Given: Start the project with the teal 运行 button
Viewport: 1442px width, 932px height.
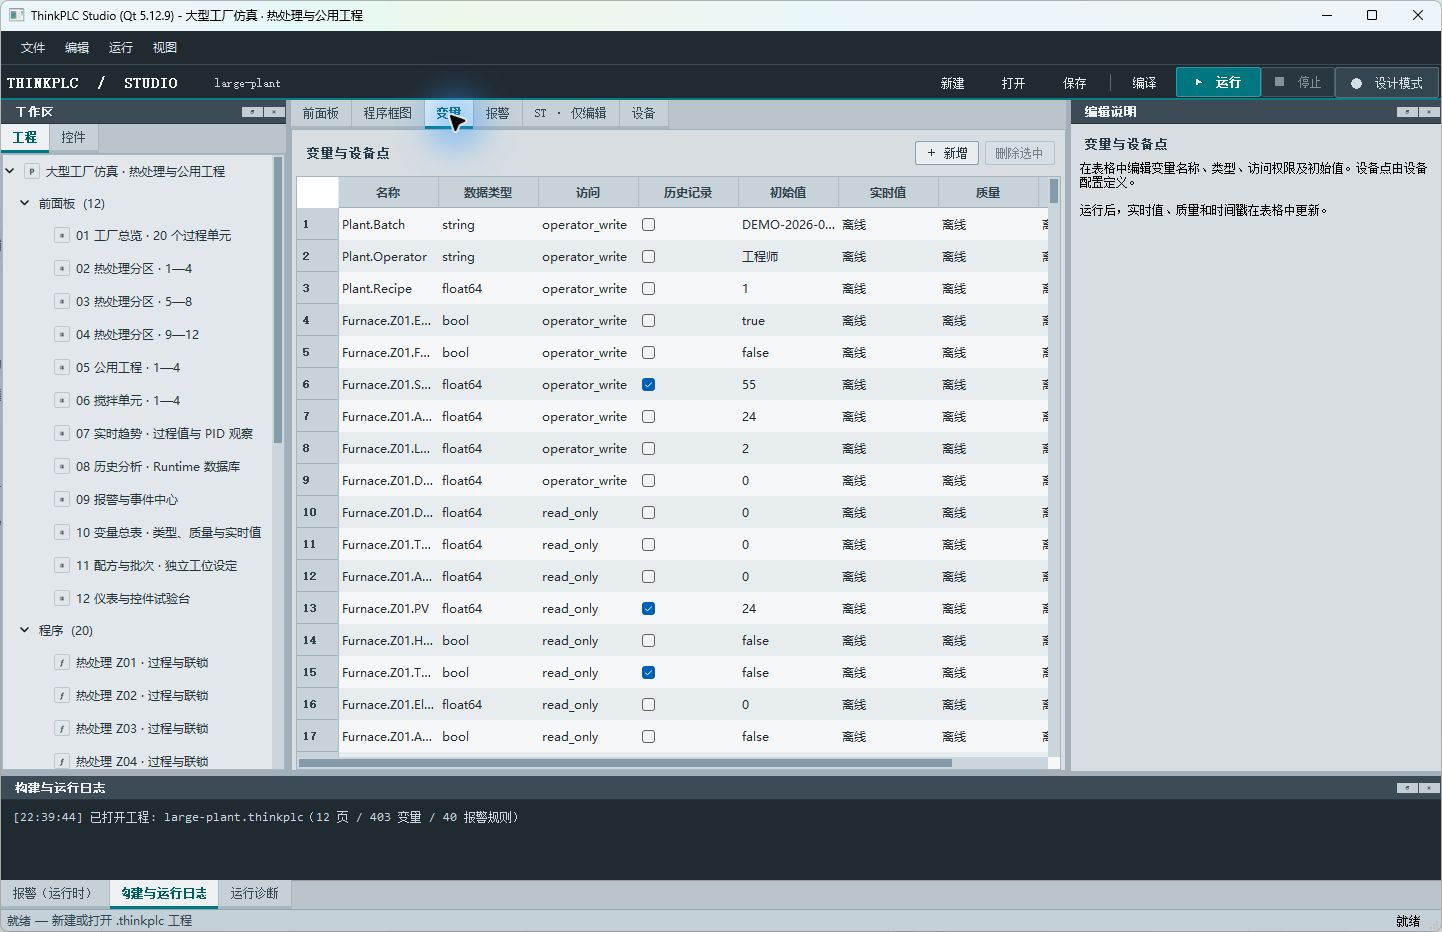Looking at the screenshot, I should pos(1217,83).
